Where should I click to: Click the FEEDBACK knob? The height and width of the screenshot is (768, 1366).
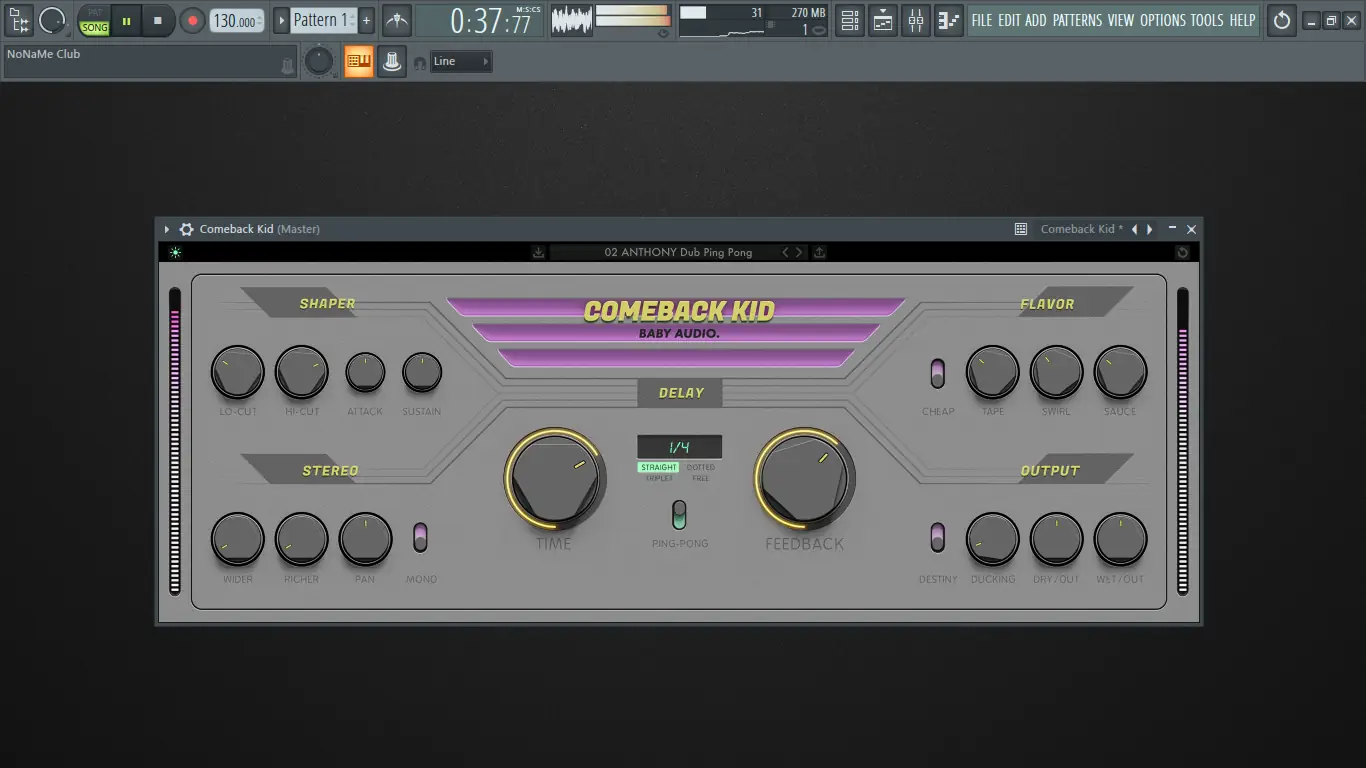click(x=805, y=478)
